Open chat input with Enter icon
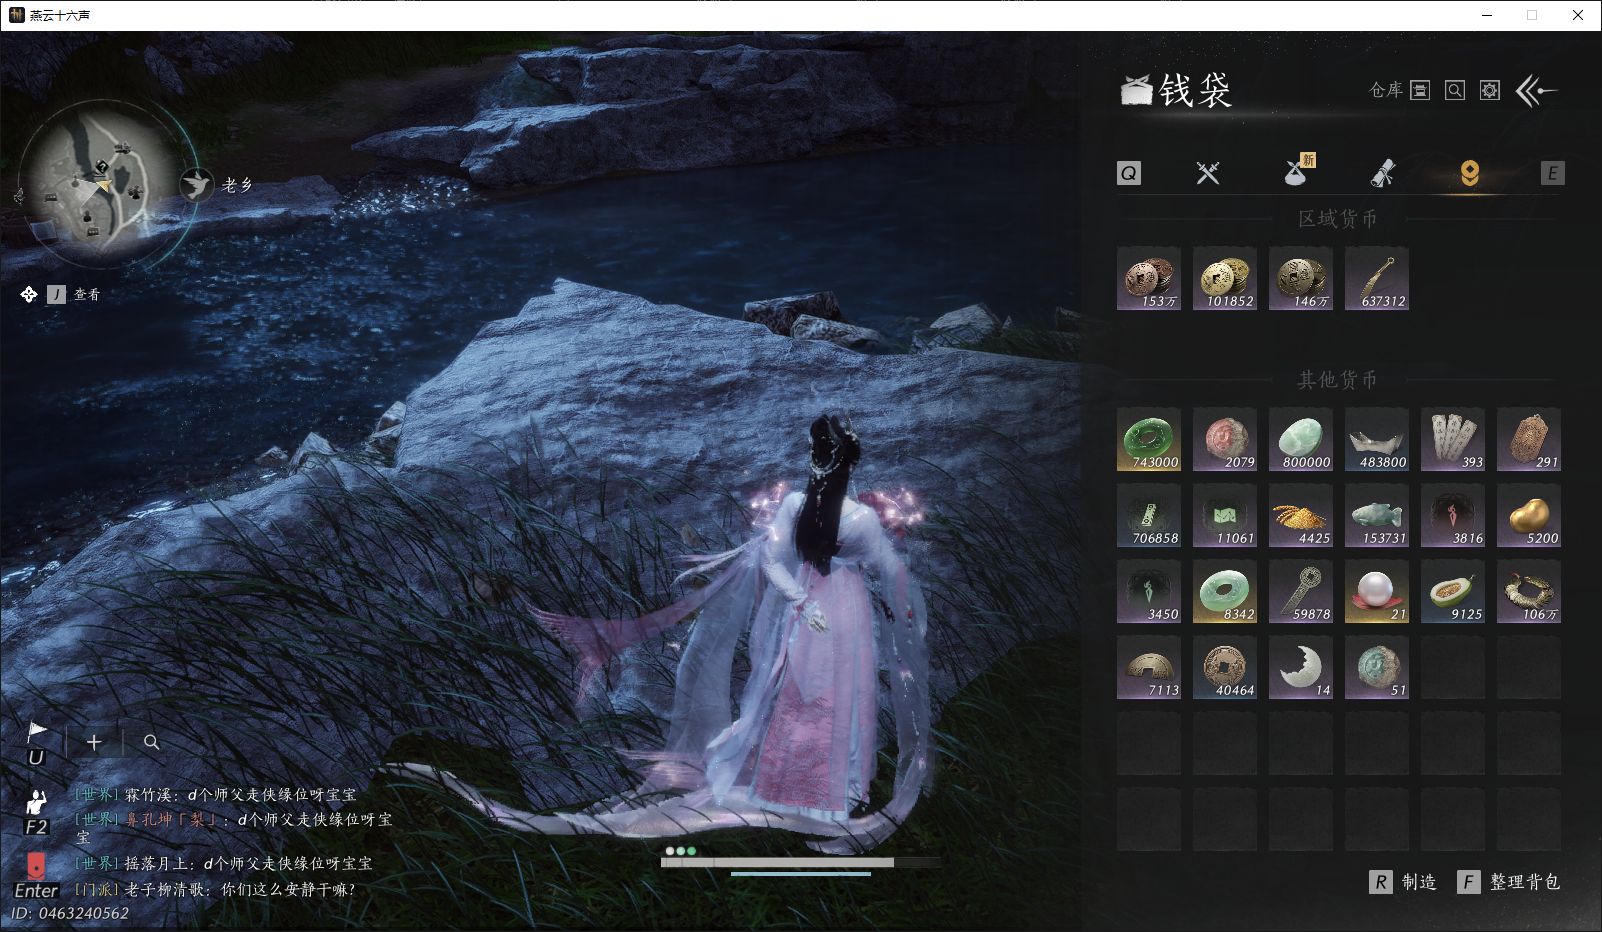This screenshot has width=1602, height=932. coord(36,876)
